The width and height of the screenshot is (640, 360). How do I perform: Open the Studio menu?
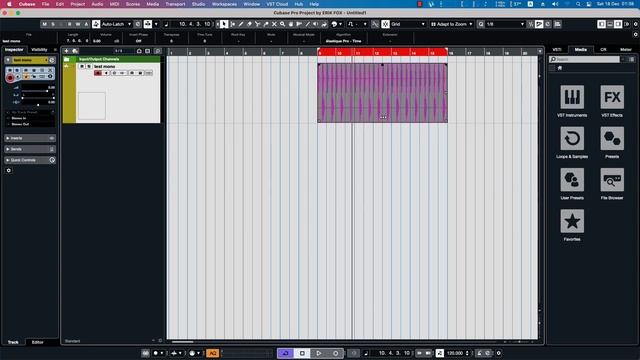click(198, 4)
